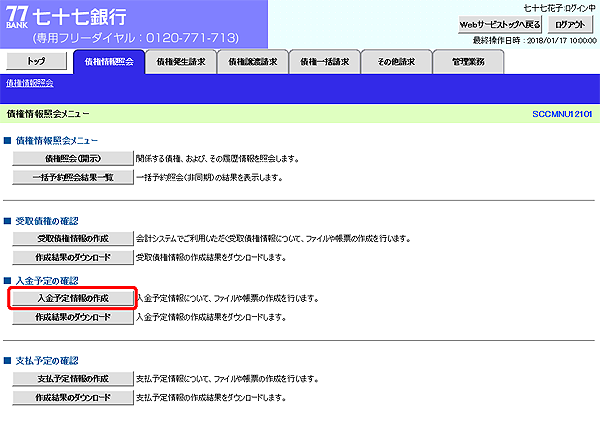Switch to 債権発生請求 tab
Screen dimensions: 600x434
(181, 62)
